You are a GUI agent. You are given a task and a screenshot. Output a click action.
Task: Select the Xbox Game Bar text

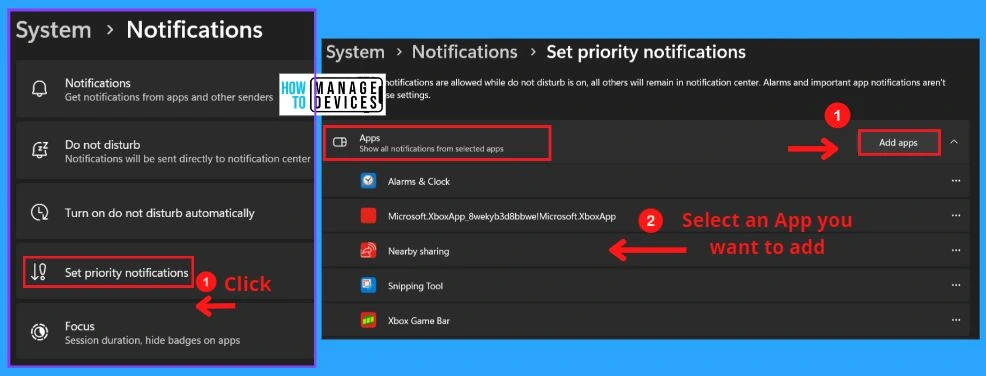click(x=419, y=321)
